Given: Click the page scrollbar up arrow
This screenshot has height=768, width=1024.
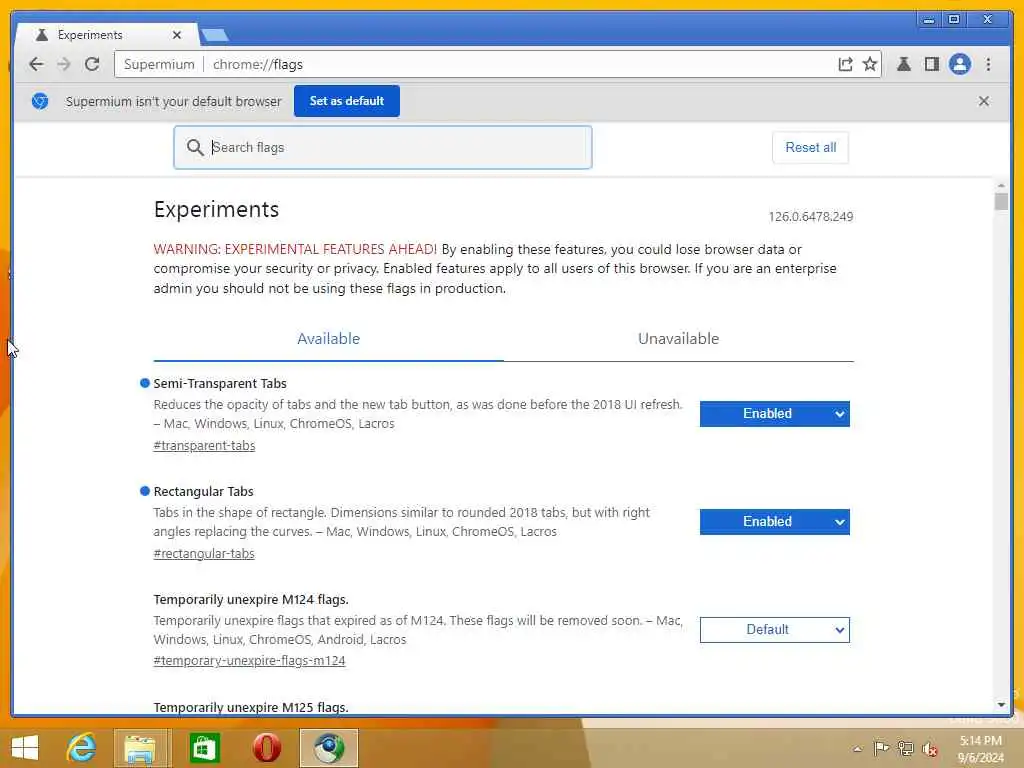Looking at the screenshot, I should 1001,186.
